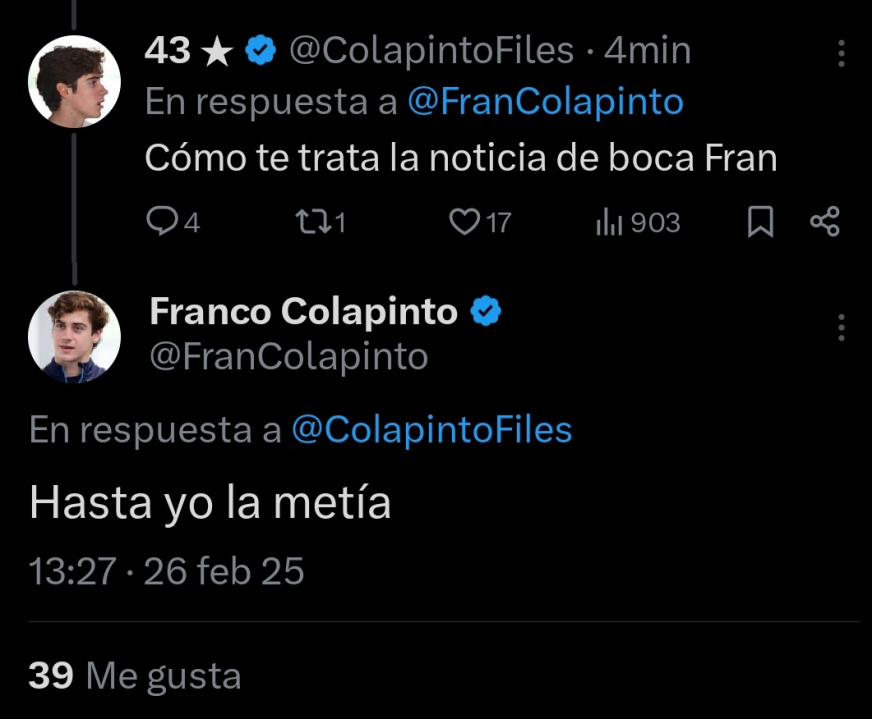The height and width of the screenshot is (719, 872).
Task: Click the reply comment icon on ColapintoFiles' tweet
Action: click(162, 222)
